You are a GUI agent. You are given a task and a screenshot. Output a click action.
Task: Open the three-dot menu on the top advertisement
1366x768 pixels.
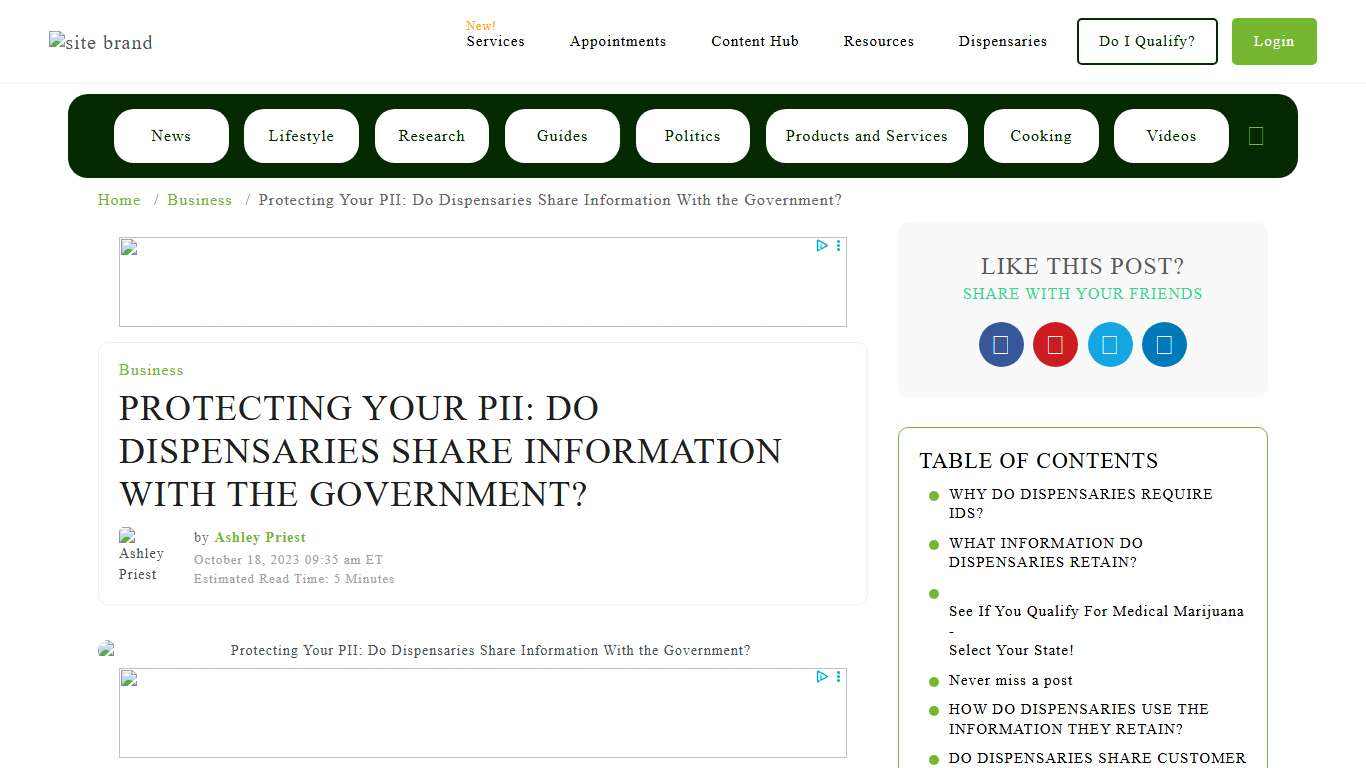pos(838,245)
